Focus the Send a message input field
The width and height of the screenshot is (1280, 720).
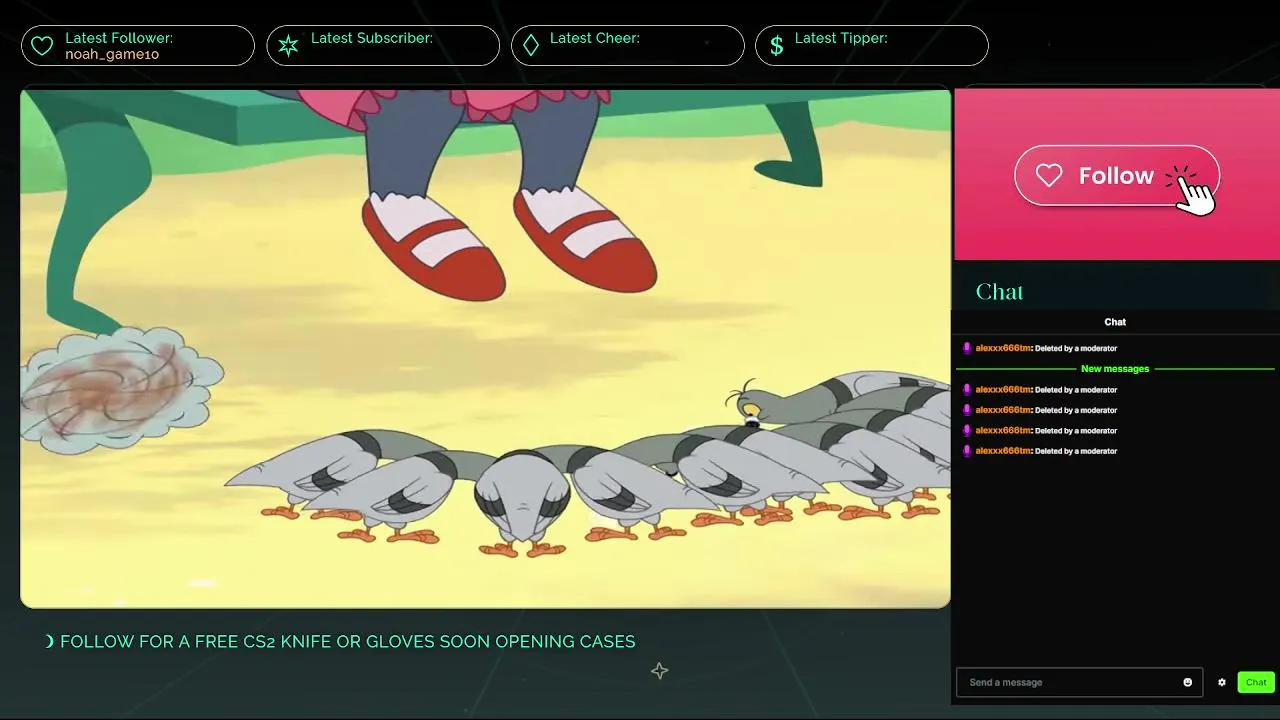1078,682
